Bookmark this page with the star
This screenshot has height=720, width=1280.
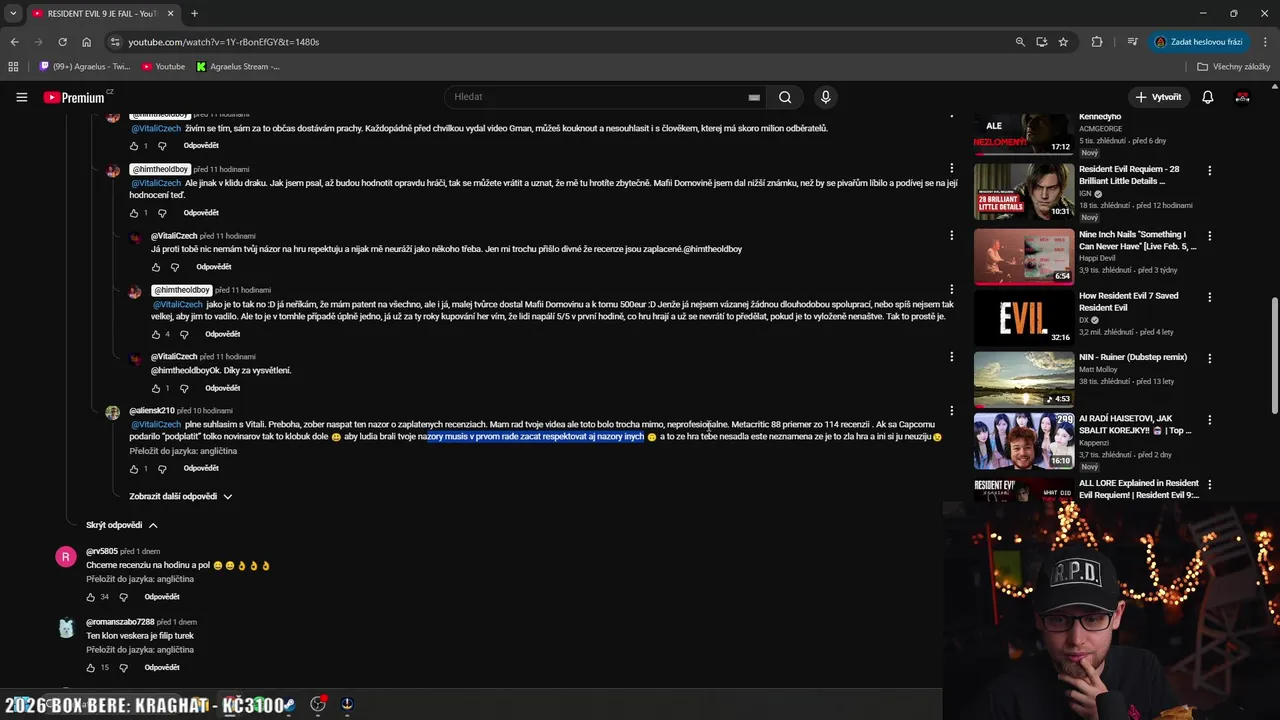(1063, 42)
